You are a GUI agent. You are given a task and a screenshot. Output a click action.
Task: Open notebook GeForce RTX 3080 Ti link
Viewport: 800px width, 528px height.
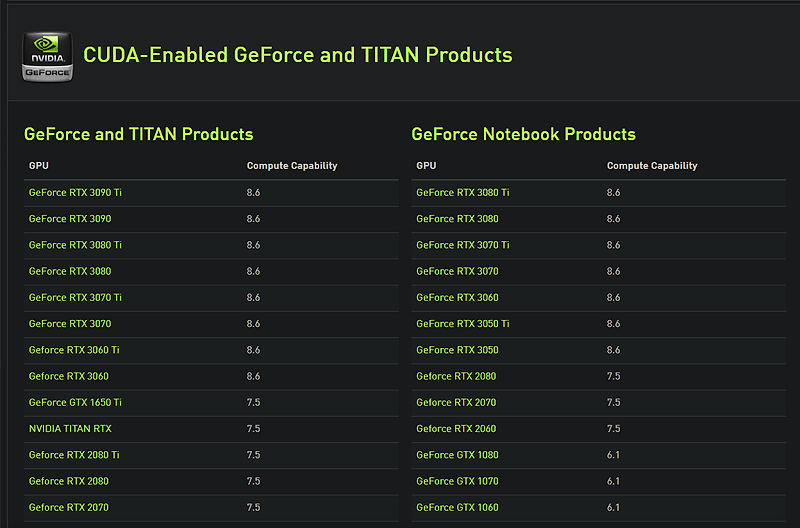(x=463, y=193)
